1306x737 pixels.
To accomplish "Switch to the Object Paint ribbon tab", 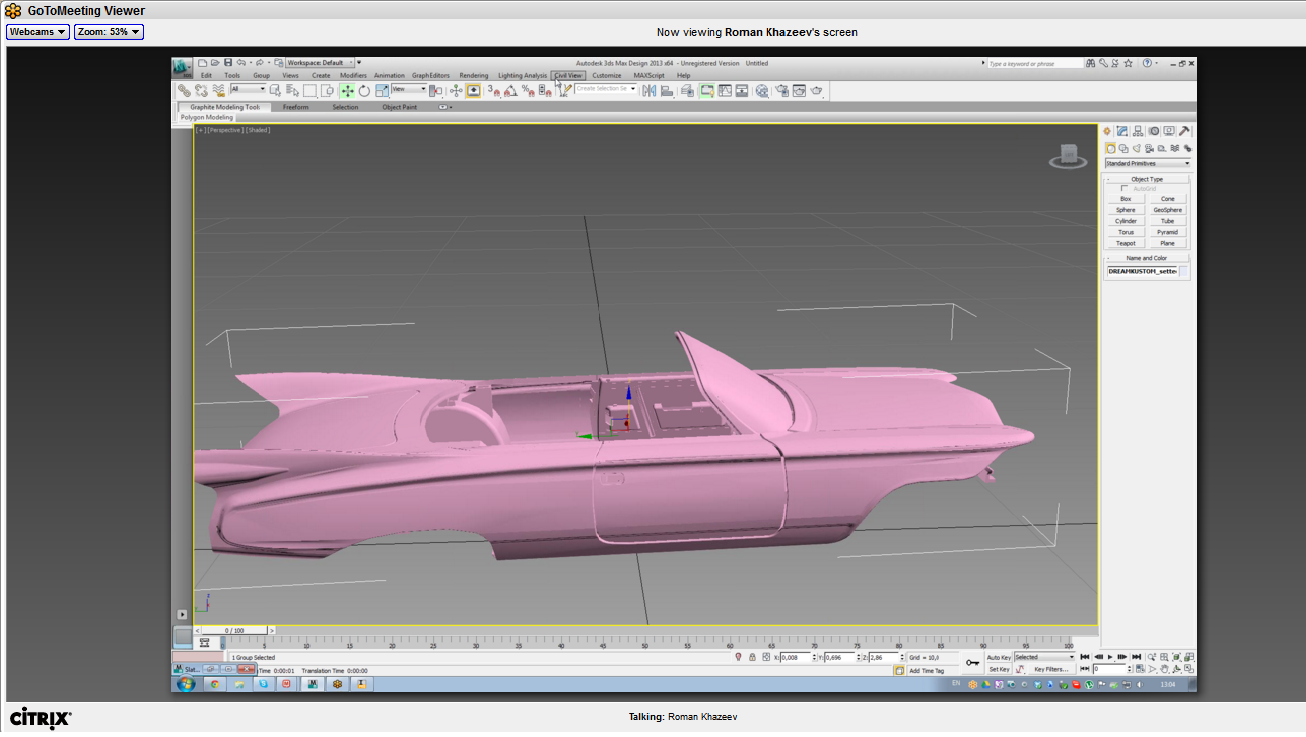I will (x=400, y=107).
